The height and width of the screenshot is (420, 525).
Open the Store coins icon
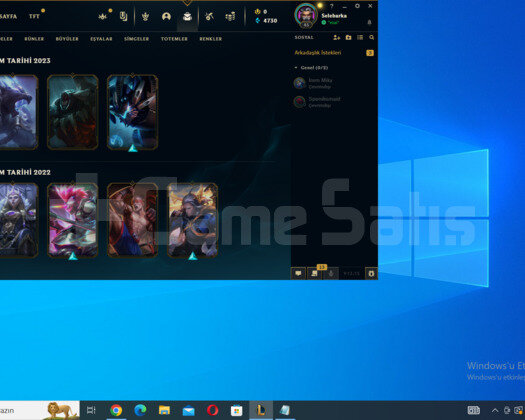pyautogui.click(x=230, y=16)
